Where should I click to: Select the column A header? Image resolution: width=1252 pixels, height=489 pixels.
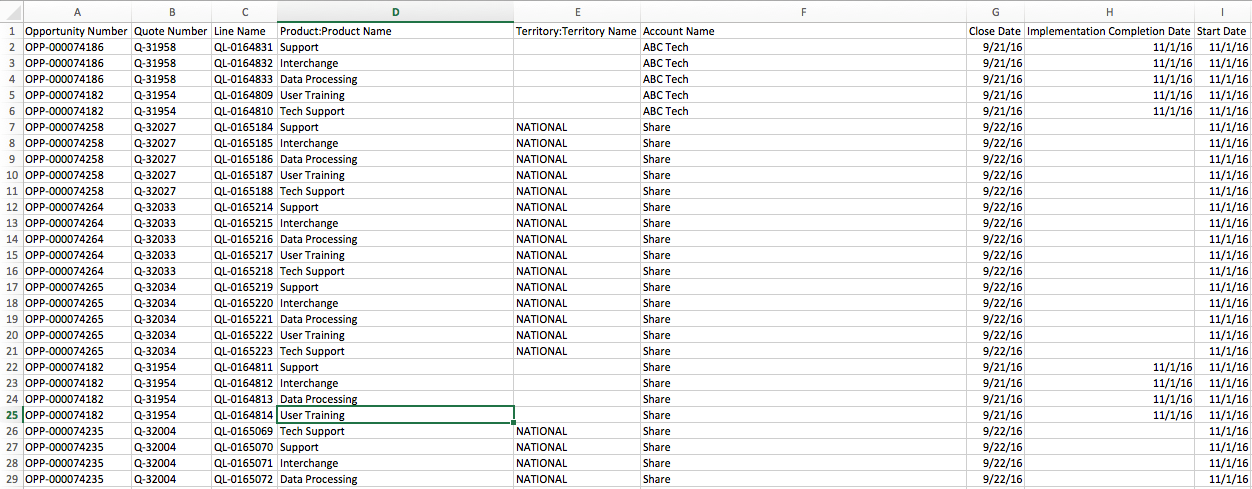pyautogui.click(x=77, y=11)
